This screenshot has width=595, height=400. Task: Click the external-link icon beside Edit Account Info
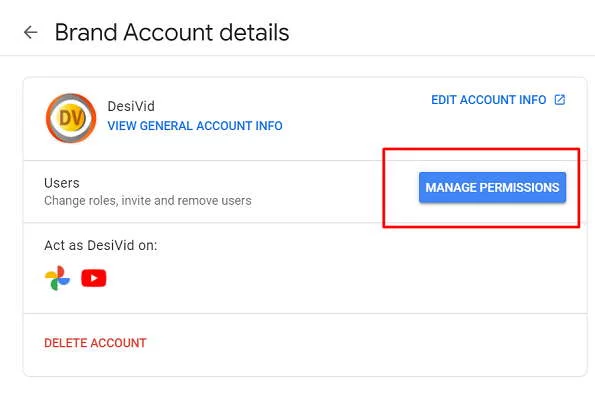[560, 100]
